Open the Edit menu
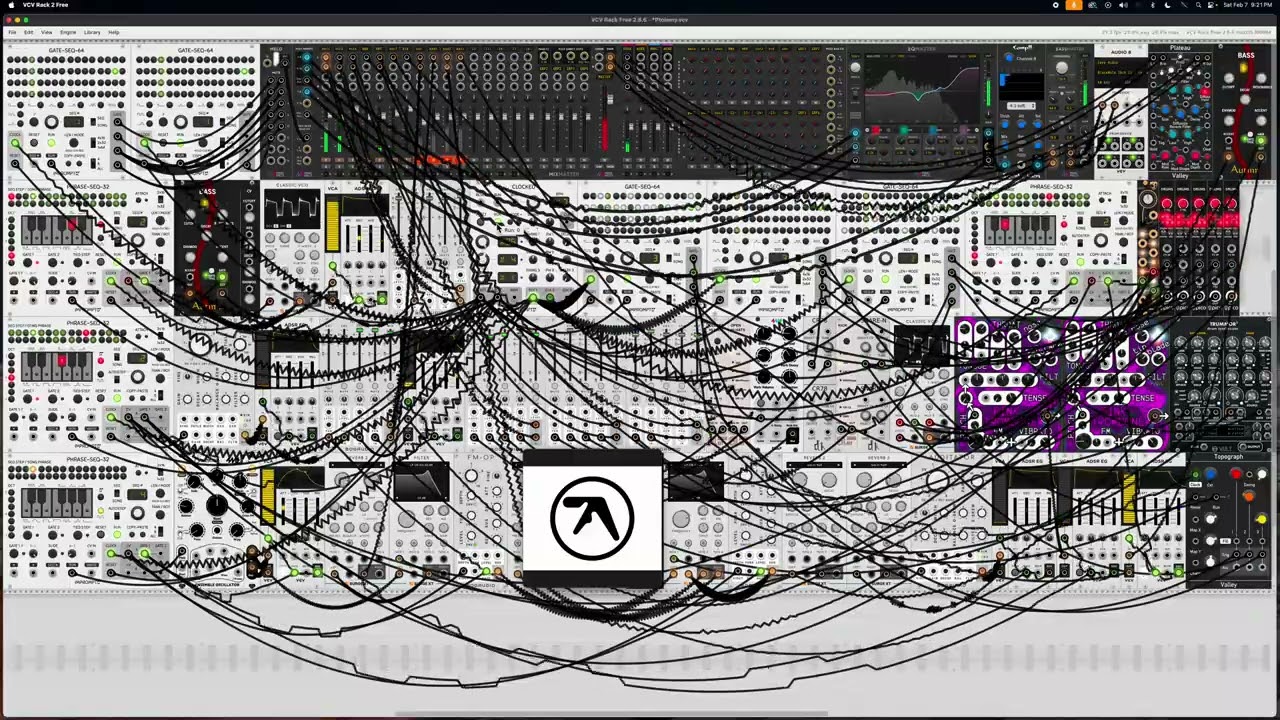 [28, 32]
